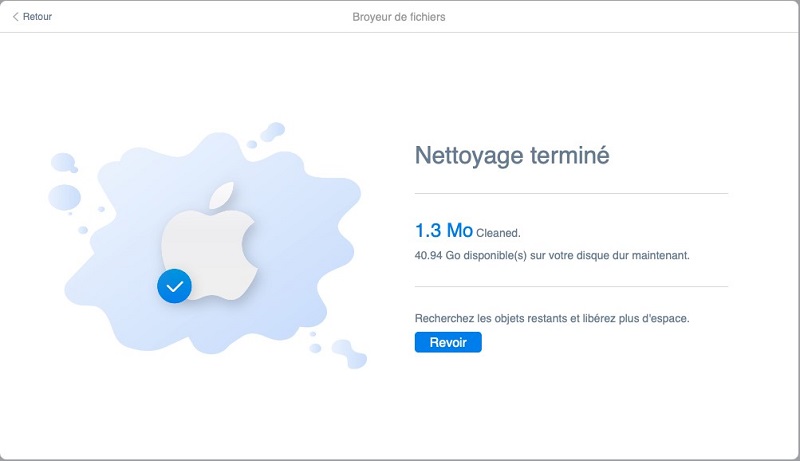Click the '1.3 Mo' cleaned amount
This screenshot has height=461, width=800.
pos(444,230)
